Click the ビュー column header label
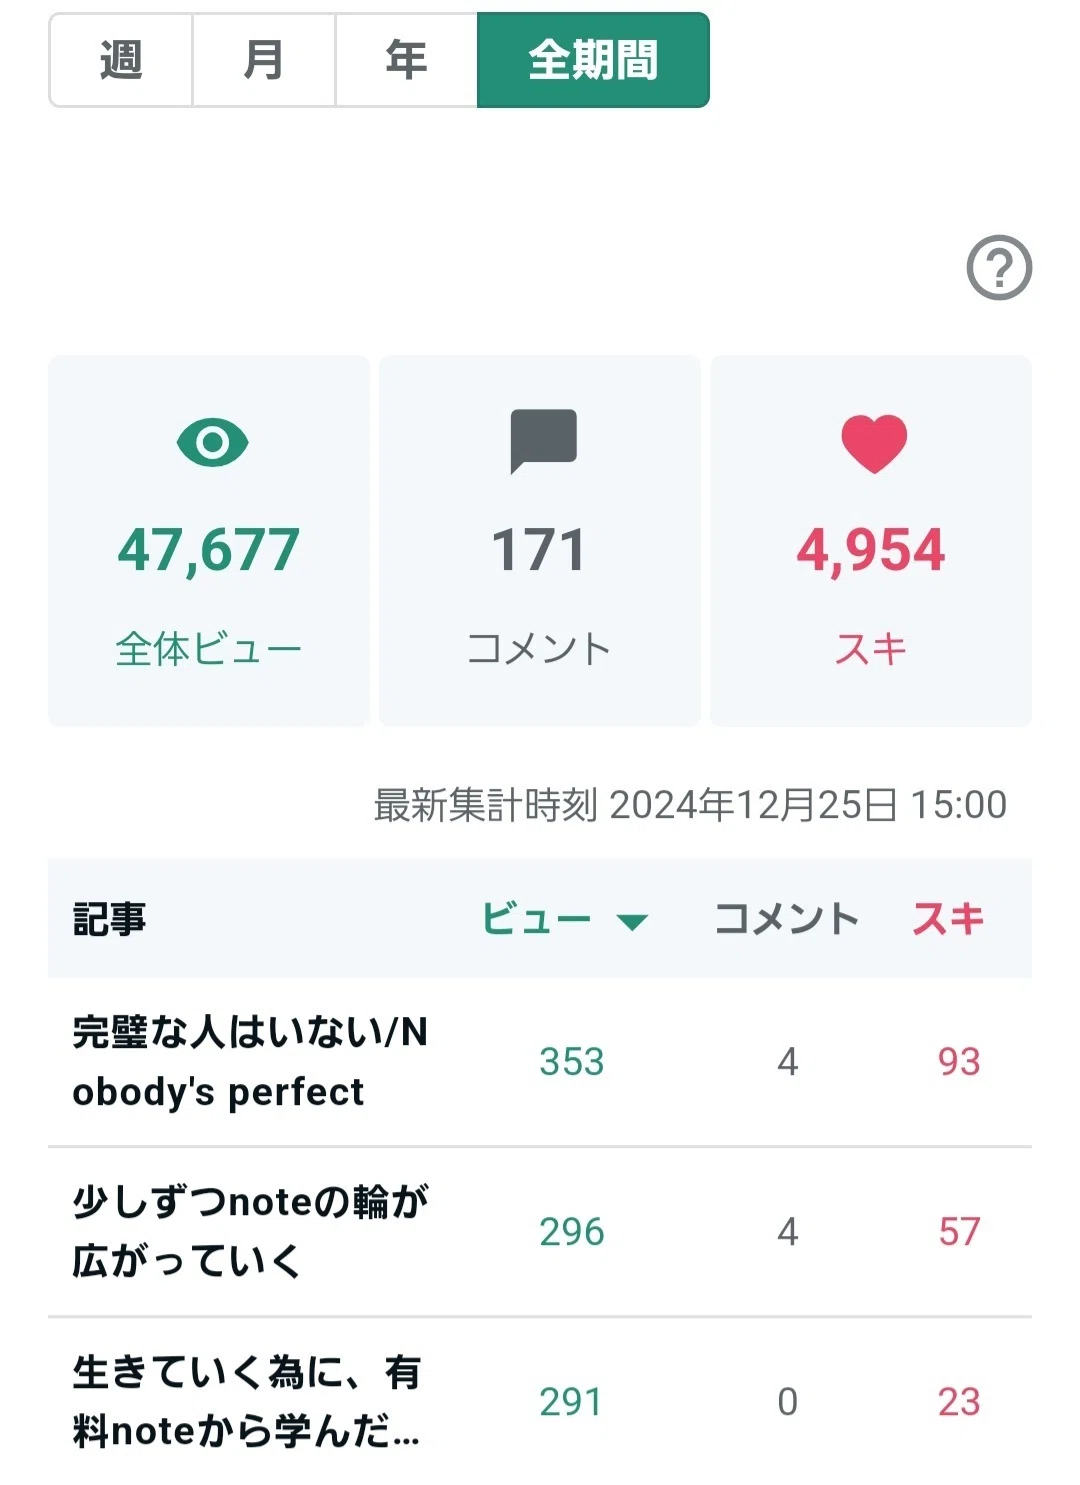 tap(537, 918)
